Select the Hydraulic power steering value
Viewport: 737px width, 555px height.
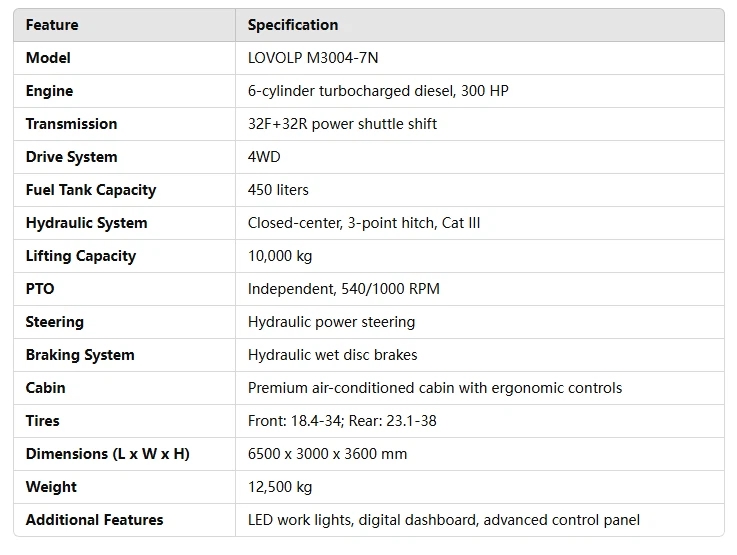(331, 322)
